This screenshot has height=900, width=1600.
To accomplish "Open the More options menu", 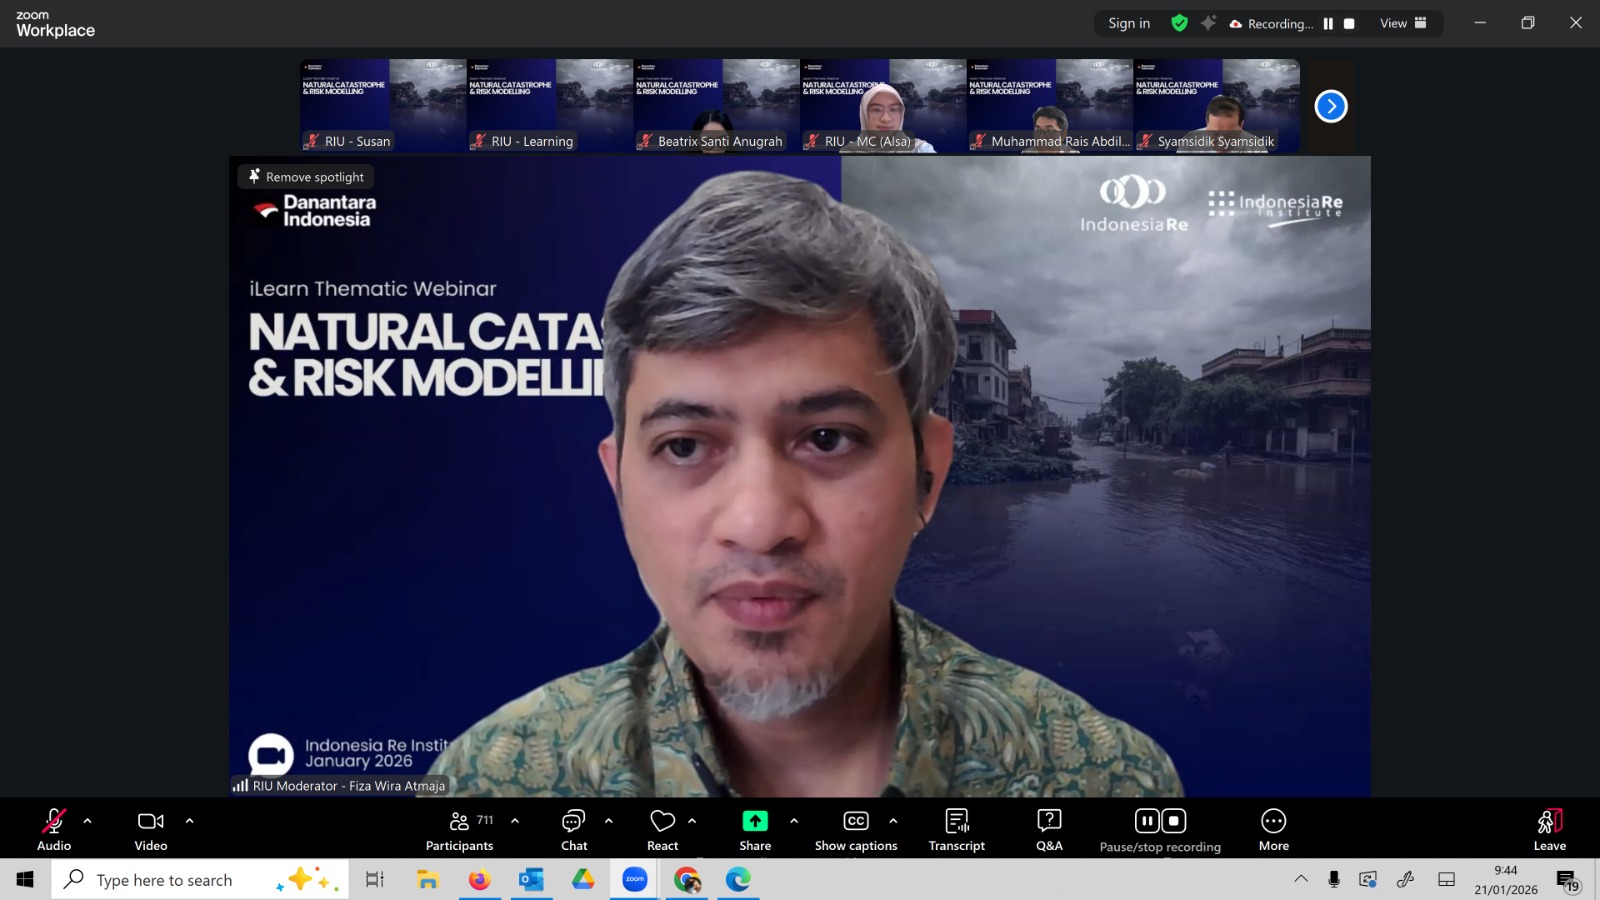I will (1273, 829).
